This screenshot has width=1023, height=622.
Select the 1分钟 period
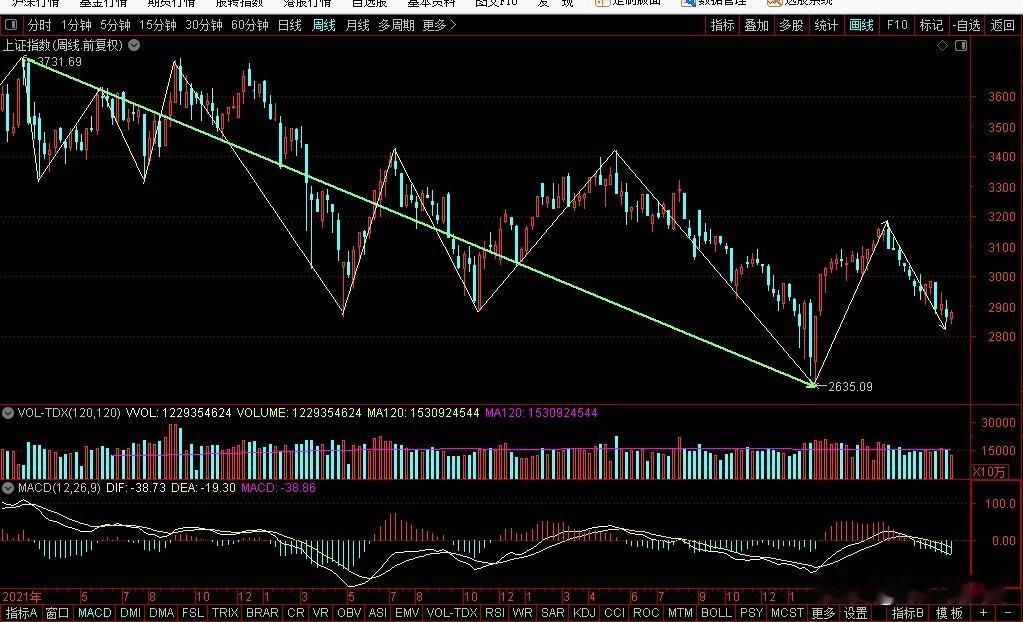coord(76,25)
